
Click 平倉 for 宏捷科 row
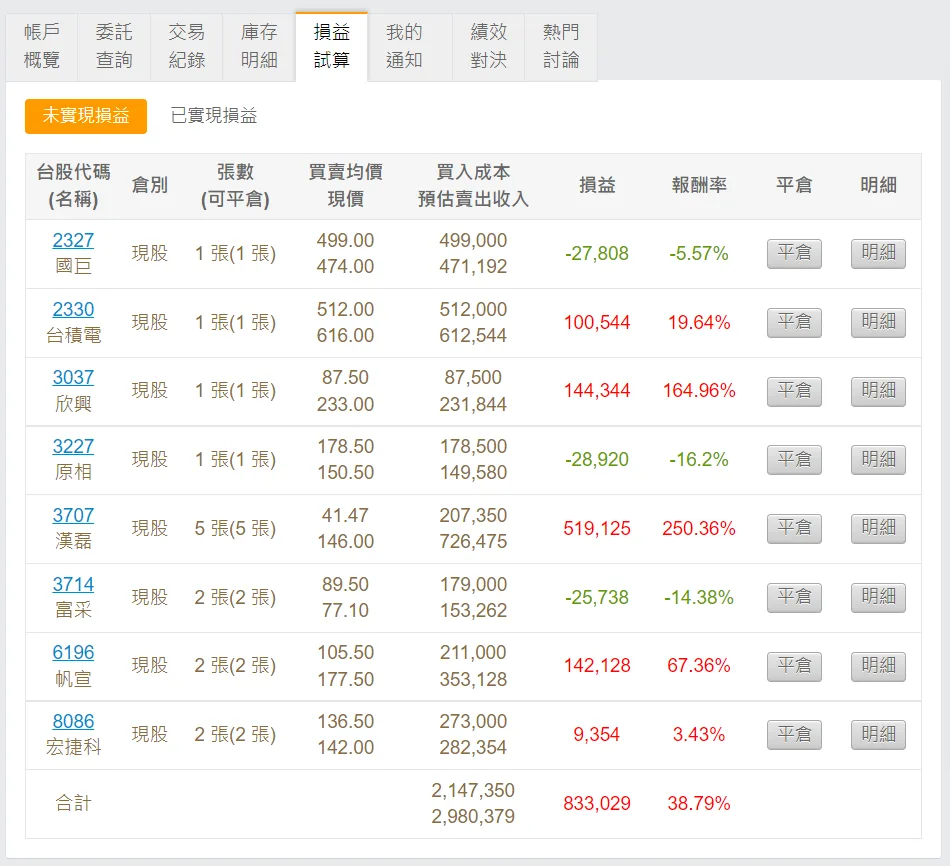tap(794, 735)
